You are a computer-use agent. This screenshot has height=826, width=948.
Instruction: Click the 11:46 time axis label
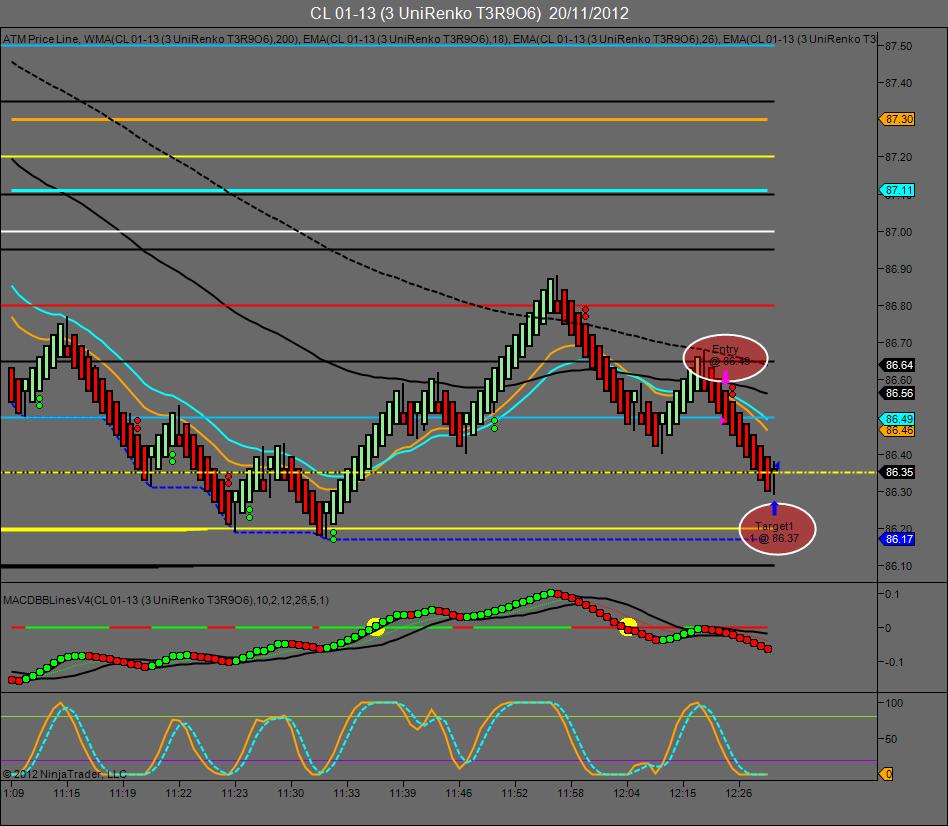(459, 793)
